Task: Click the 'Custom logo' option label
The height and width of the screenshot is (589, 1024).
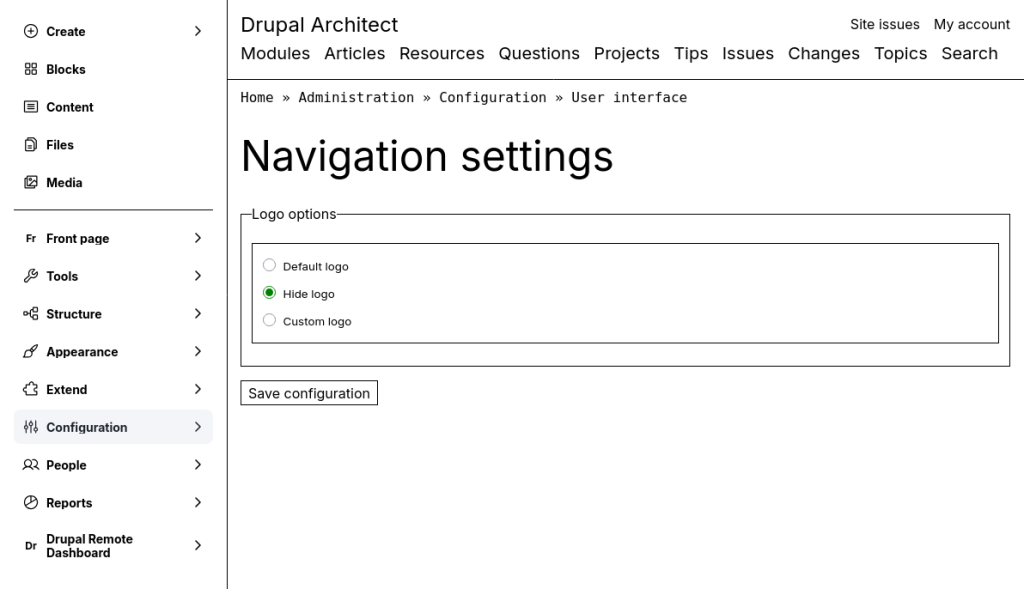Action: pyautogui.click(x=317, y=321)
